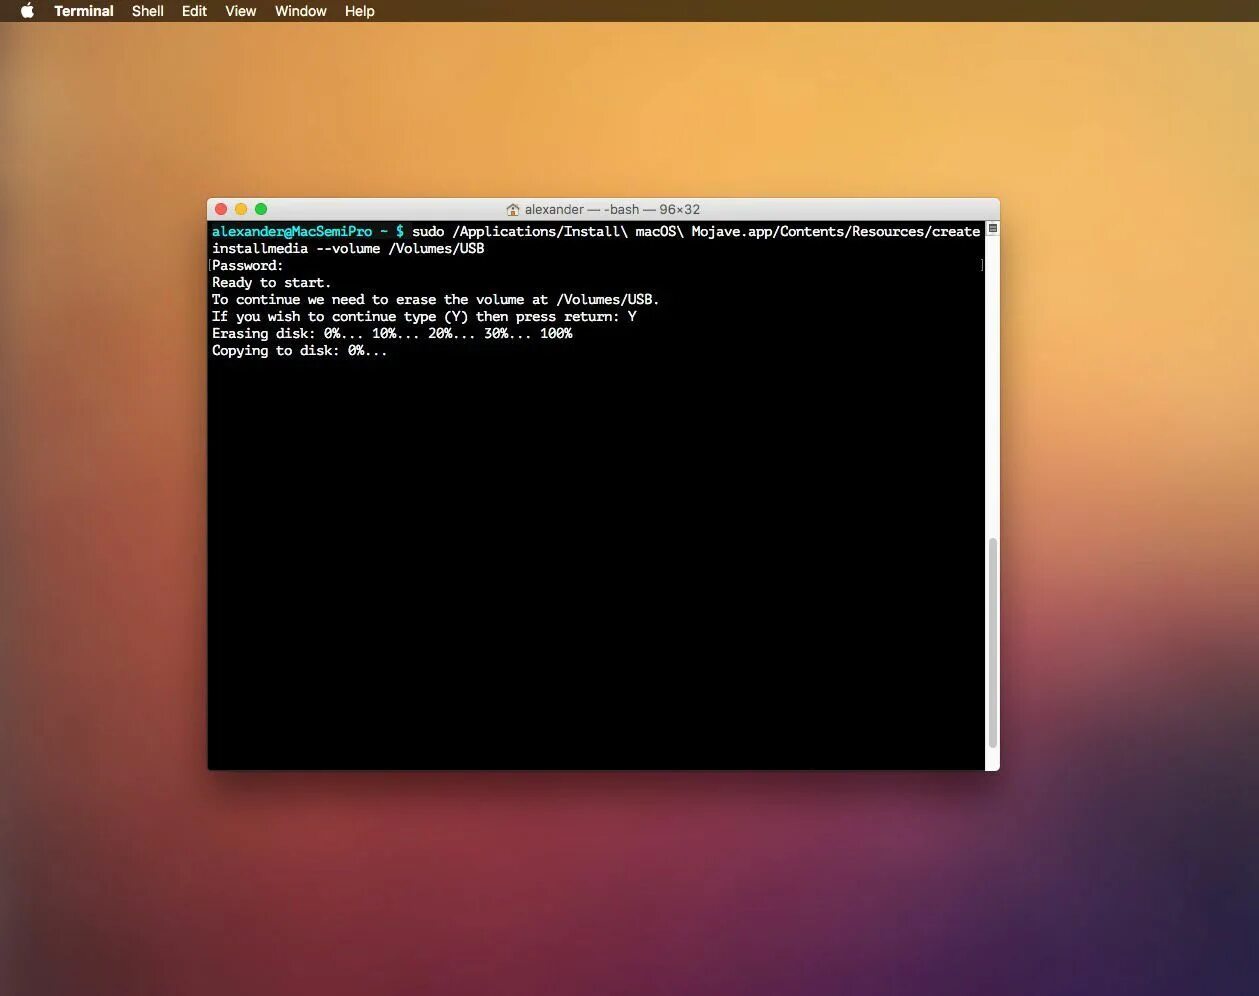Viewport: 1259px width, 996px height.
Task: Open the Help menu
Action: (360, 11)
